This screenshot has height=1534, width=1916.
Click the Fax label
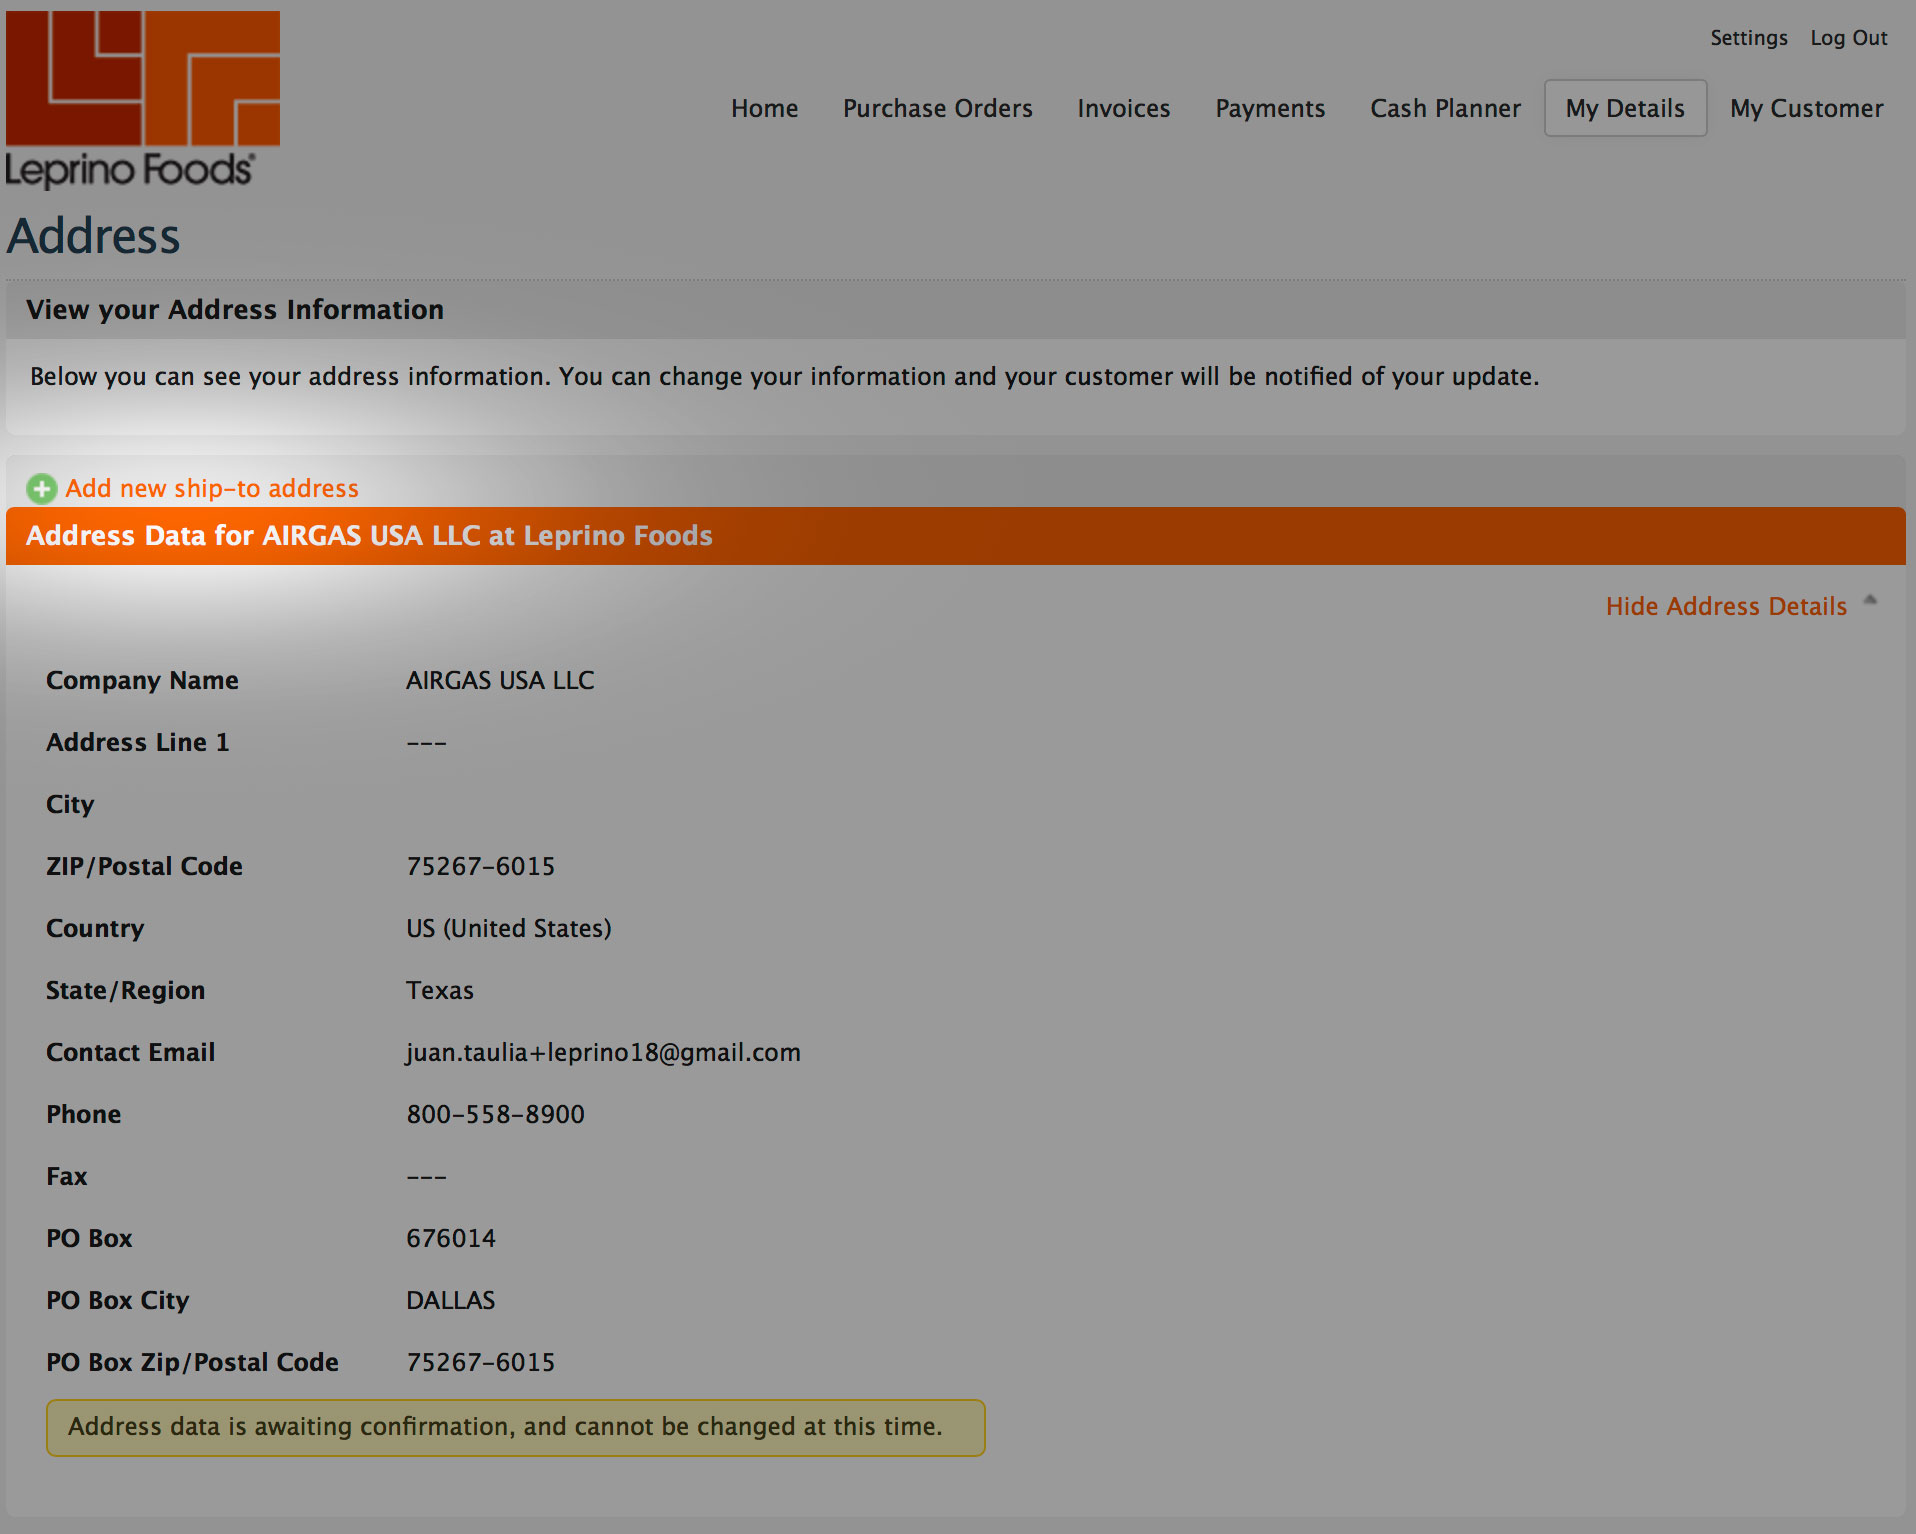(x=66, y=1176)
